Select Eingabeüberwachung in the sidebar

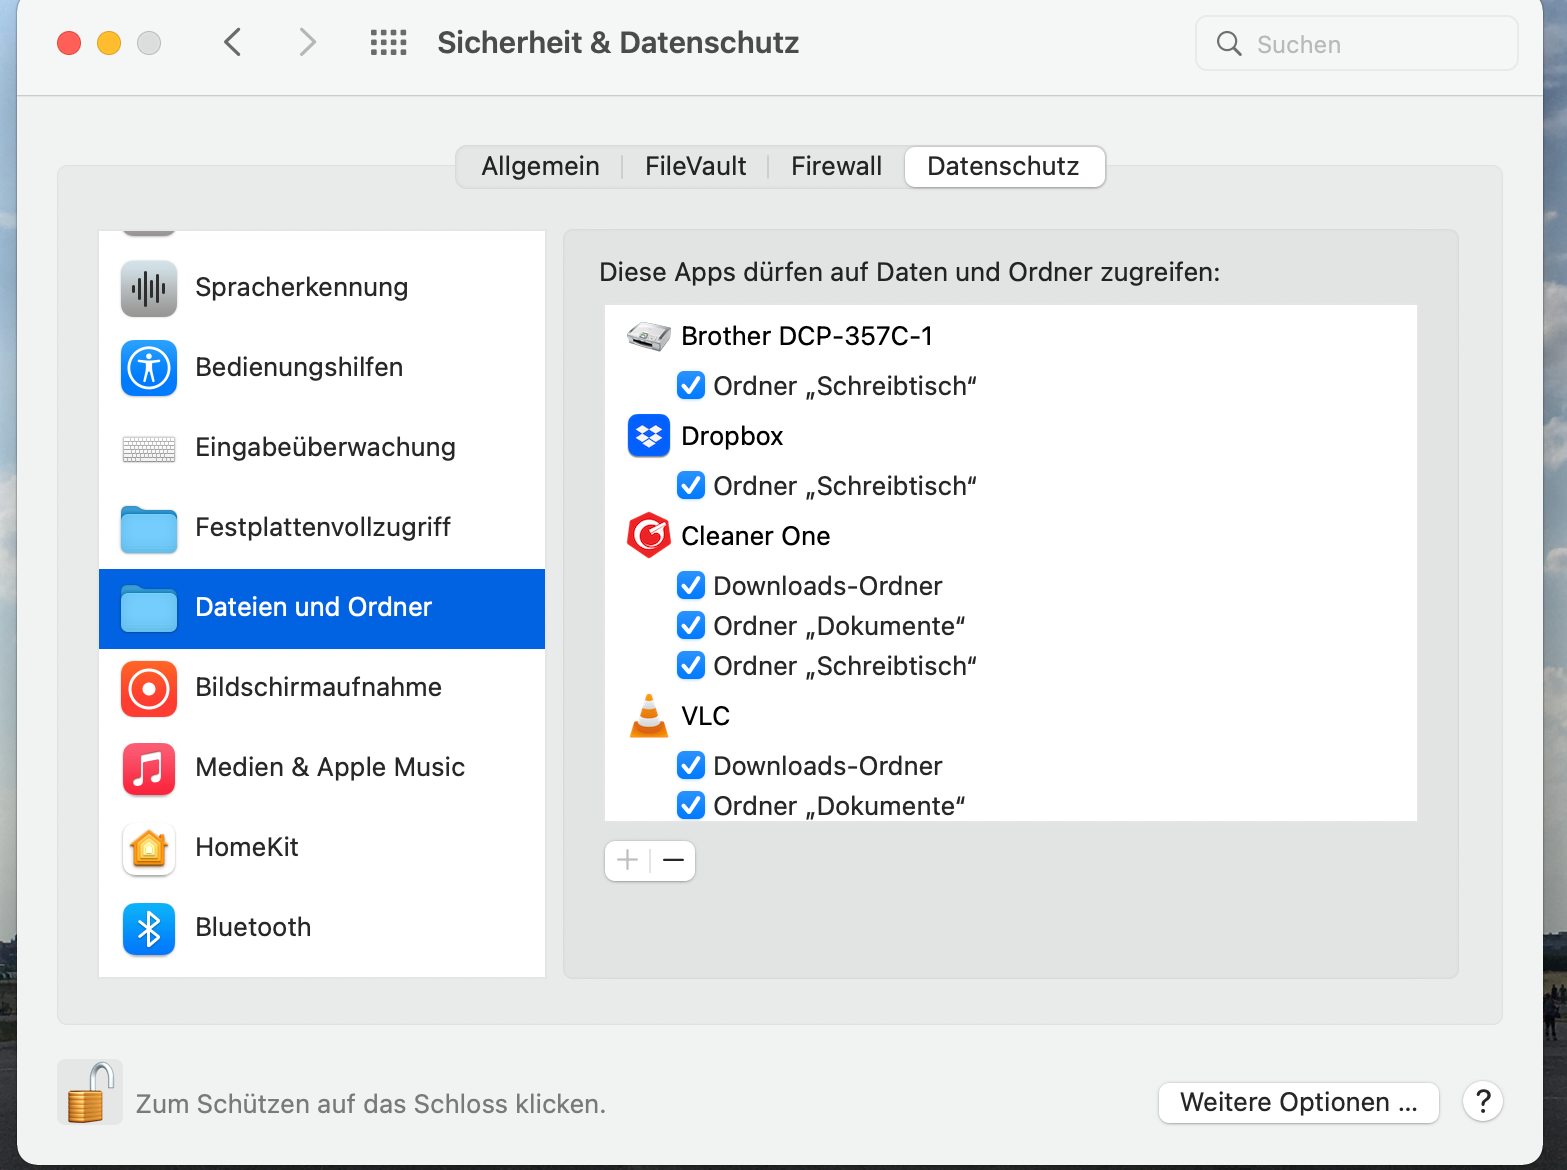tap(322, 448)
